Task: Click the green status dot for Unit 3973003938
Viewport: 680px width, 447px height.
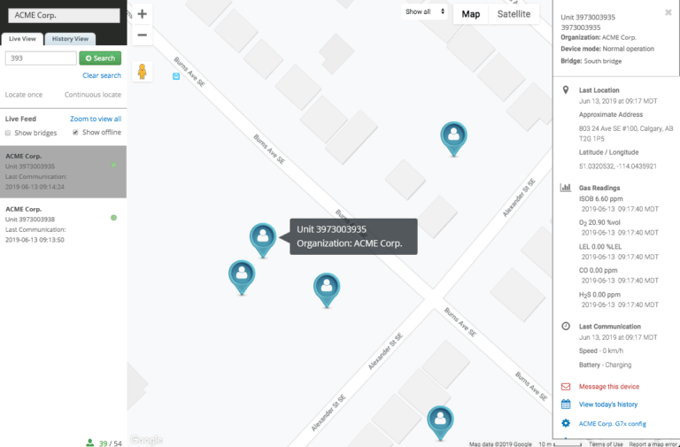Action: [x=114, y=218]
